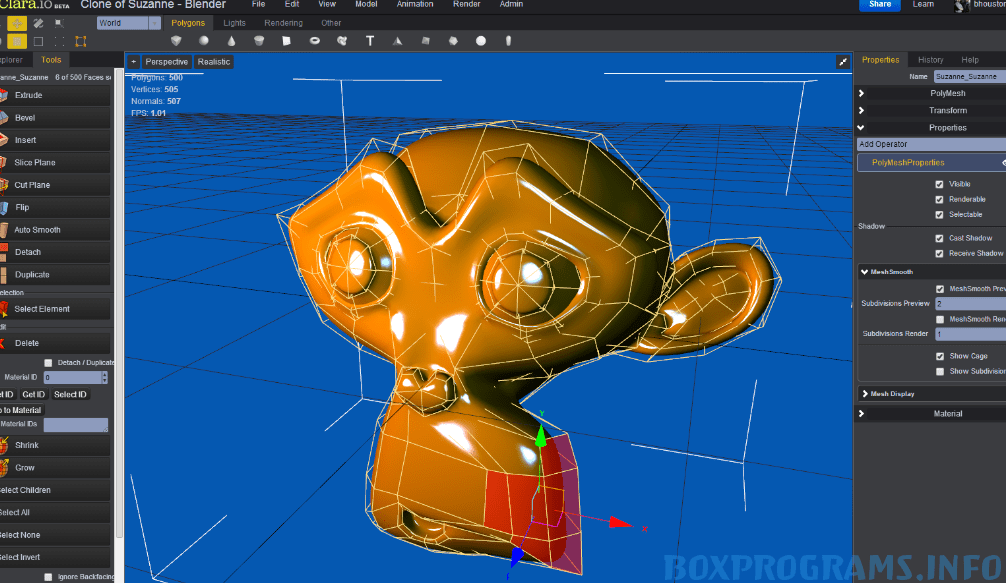Expand the Transform section
1006x583 pixels.
(x=930, y=110)
